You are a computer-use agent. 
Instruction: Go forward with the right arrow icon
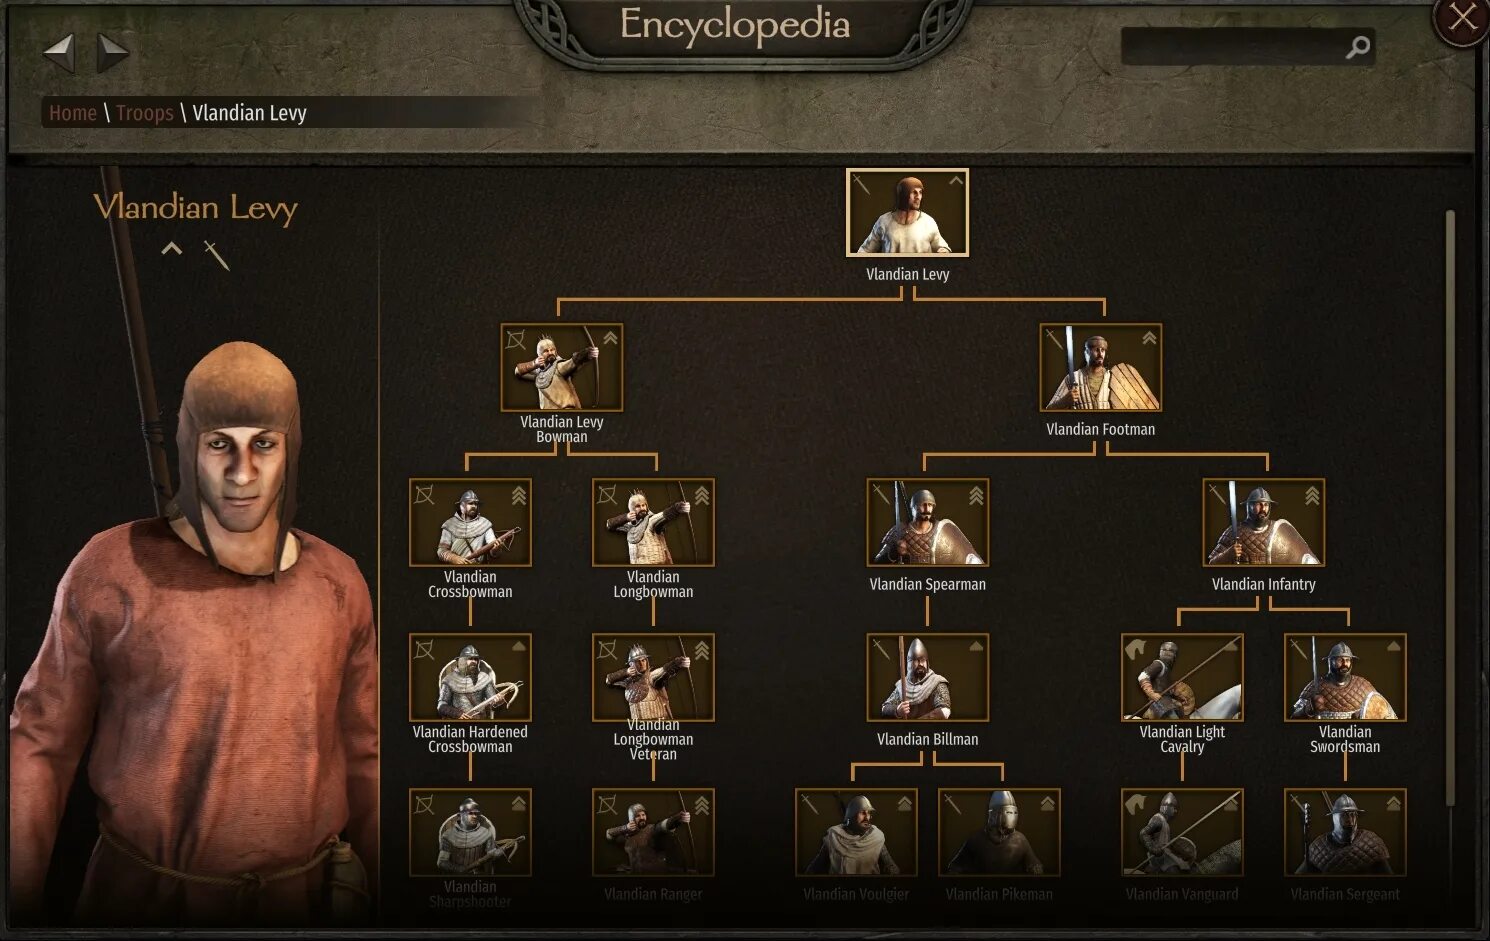pos(113,53)
